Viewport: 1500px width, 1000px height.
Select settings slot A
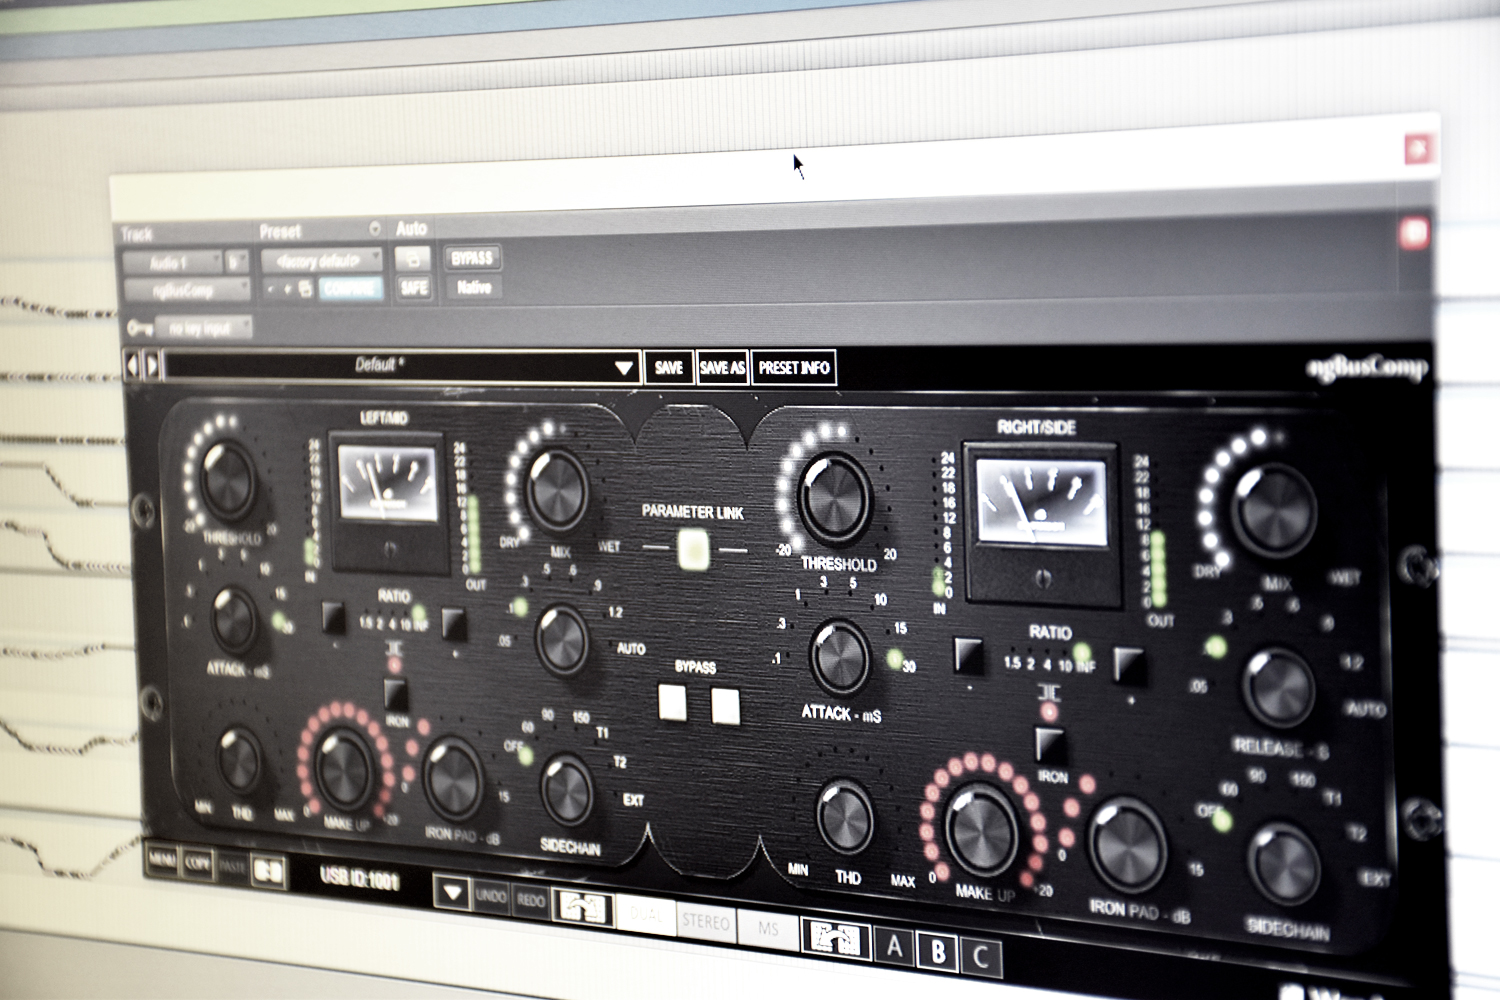point(894,945)
